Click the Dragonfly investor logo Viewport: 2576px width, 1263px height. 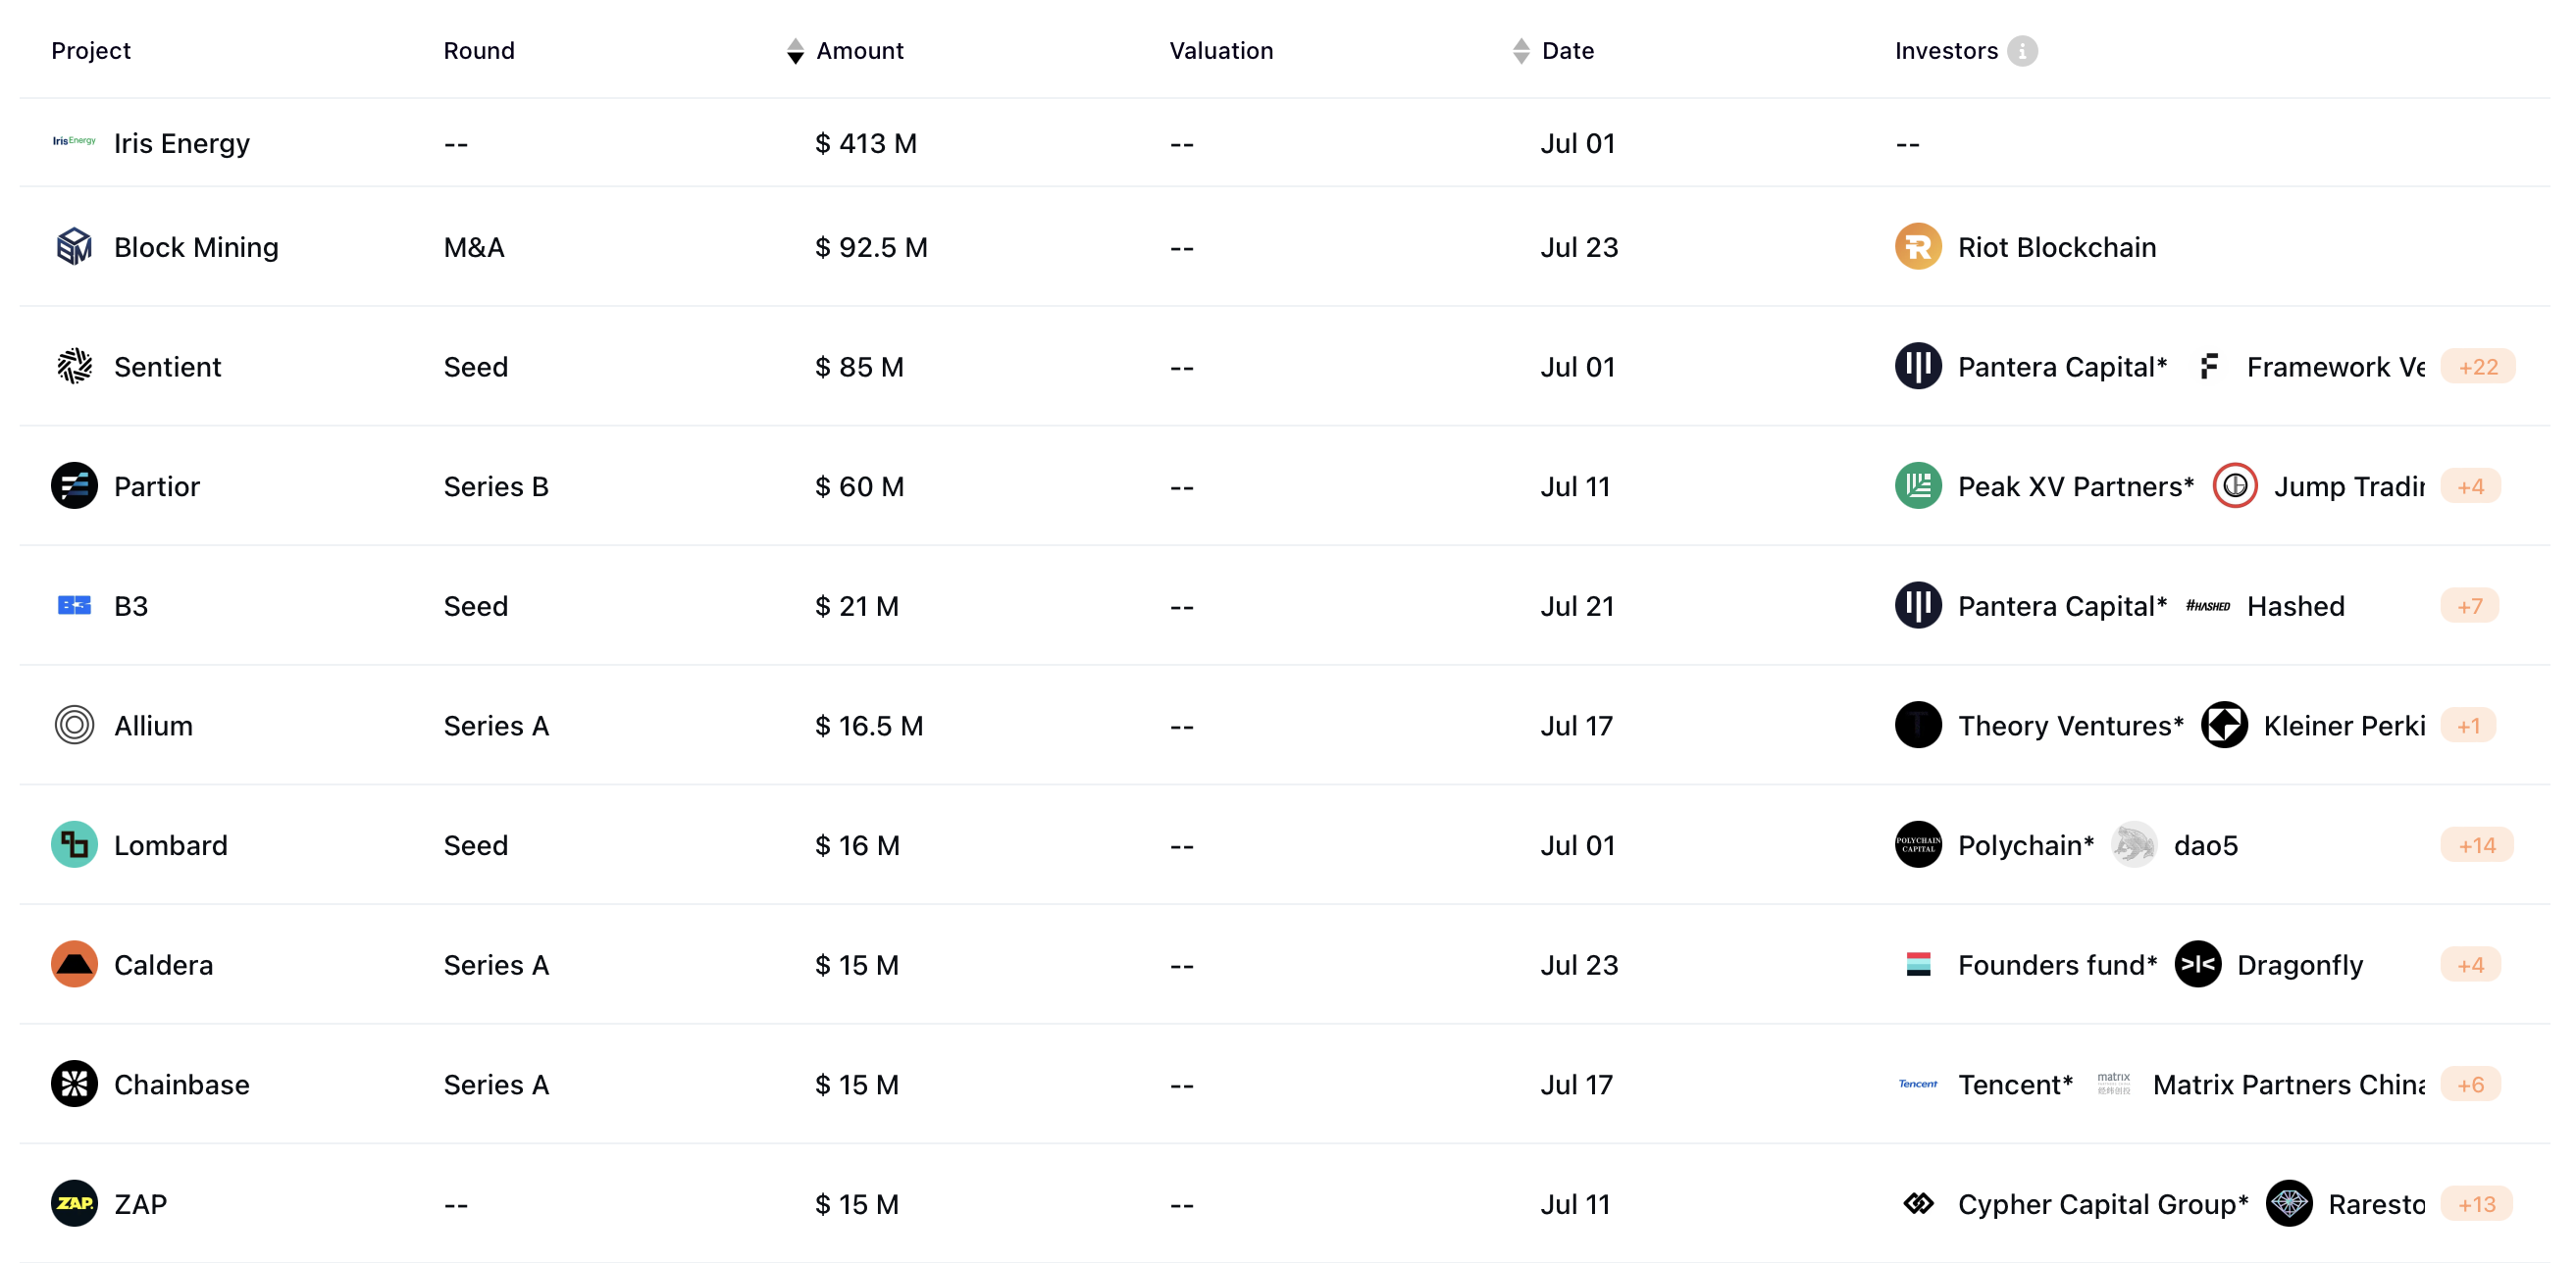tap(2197, 965)
